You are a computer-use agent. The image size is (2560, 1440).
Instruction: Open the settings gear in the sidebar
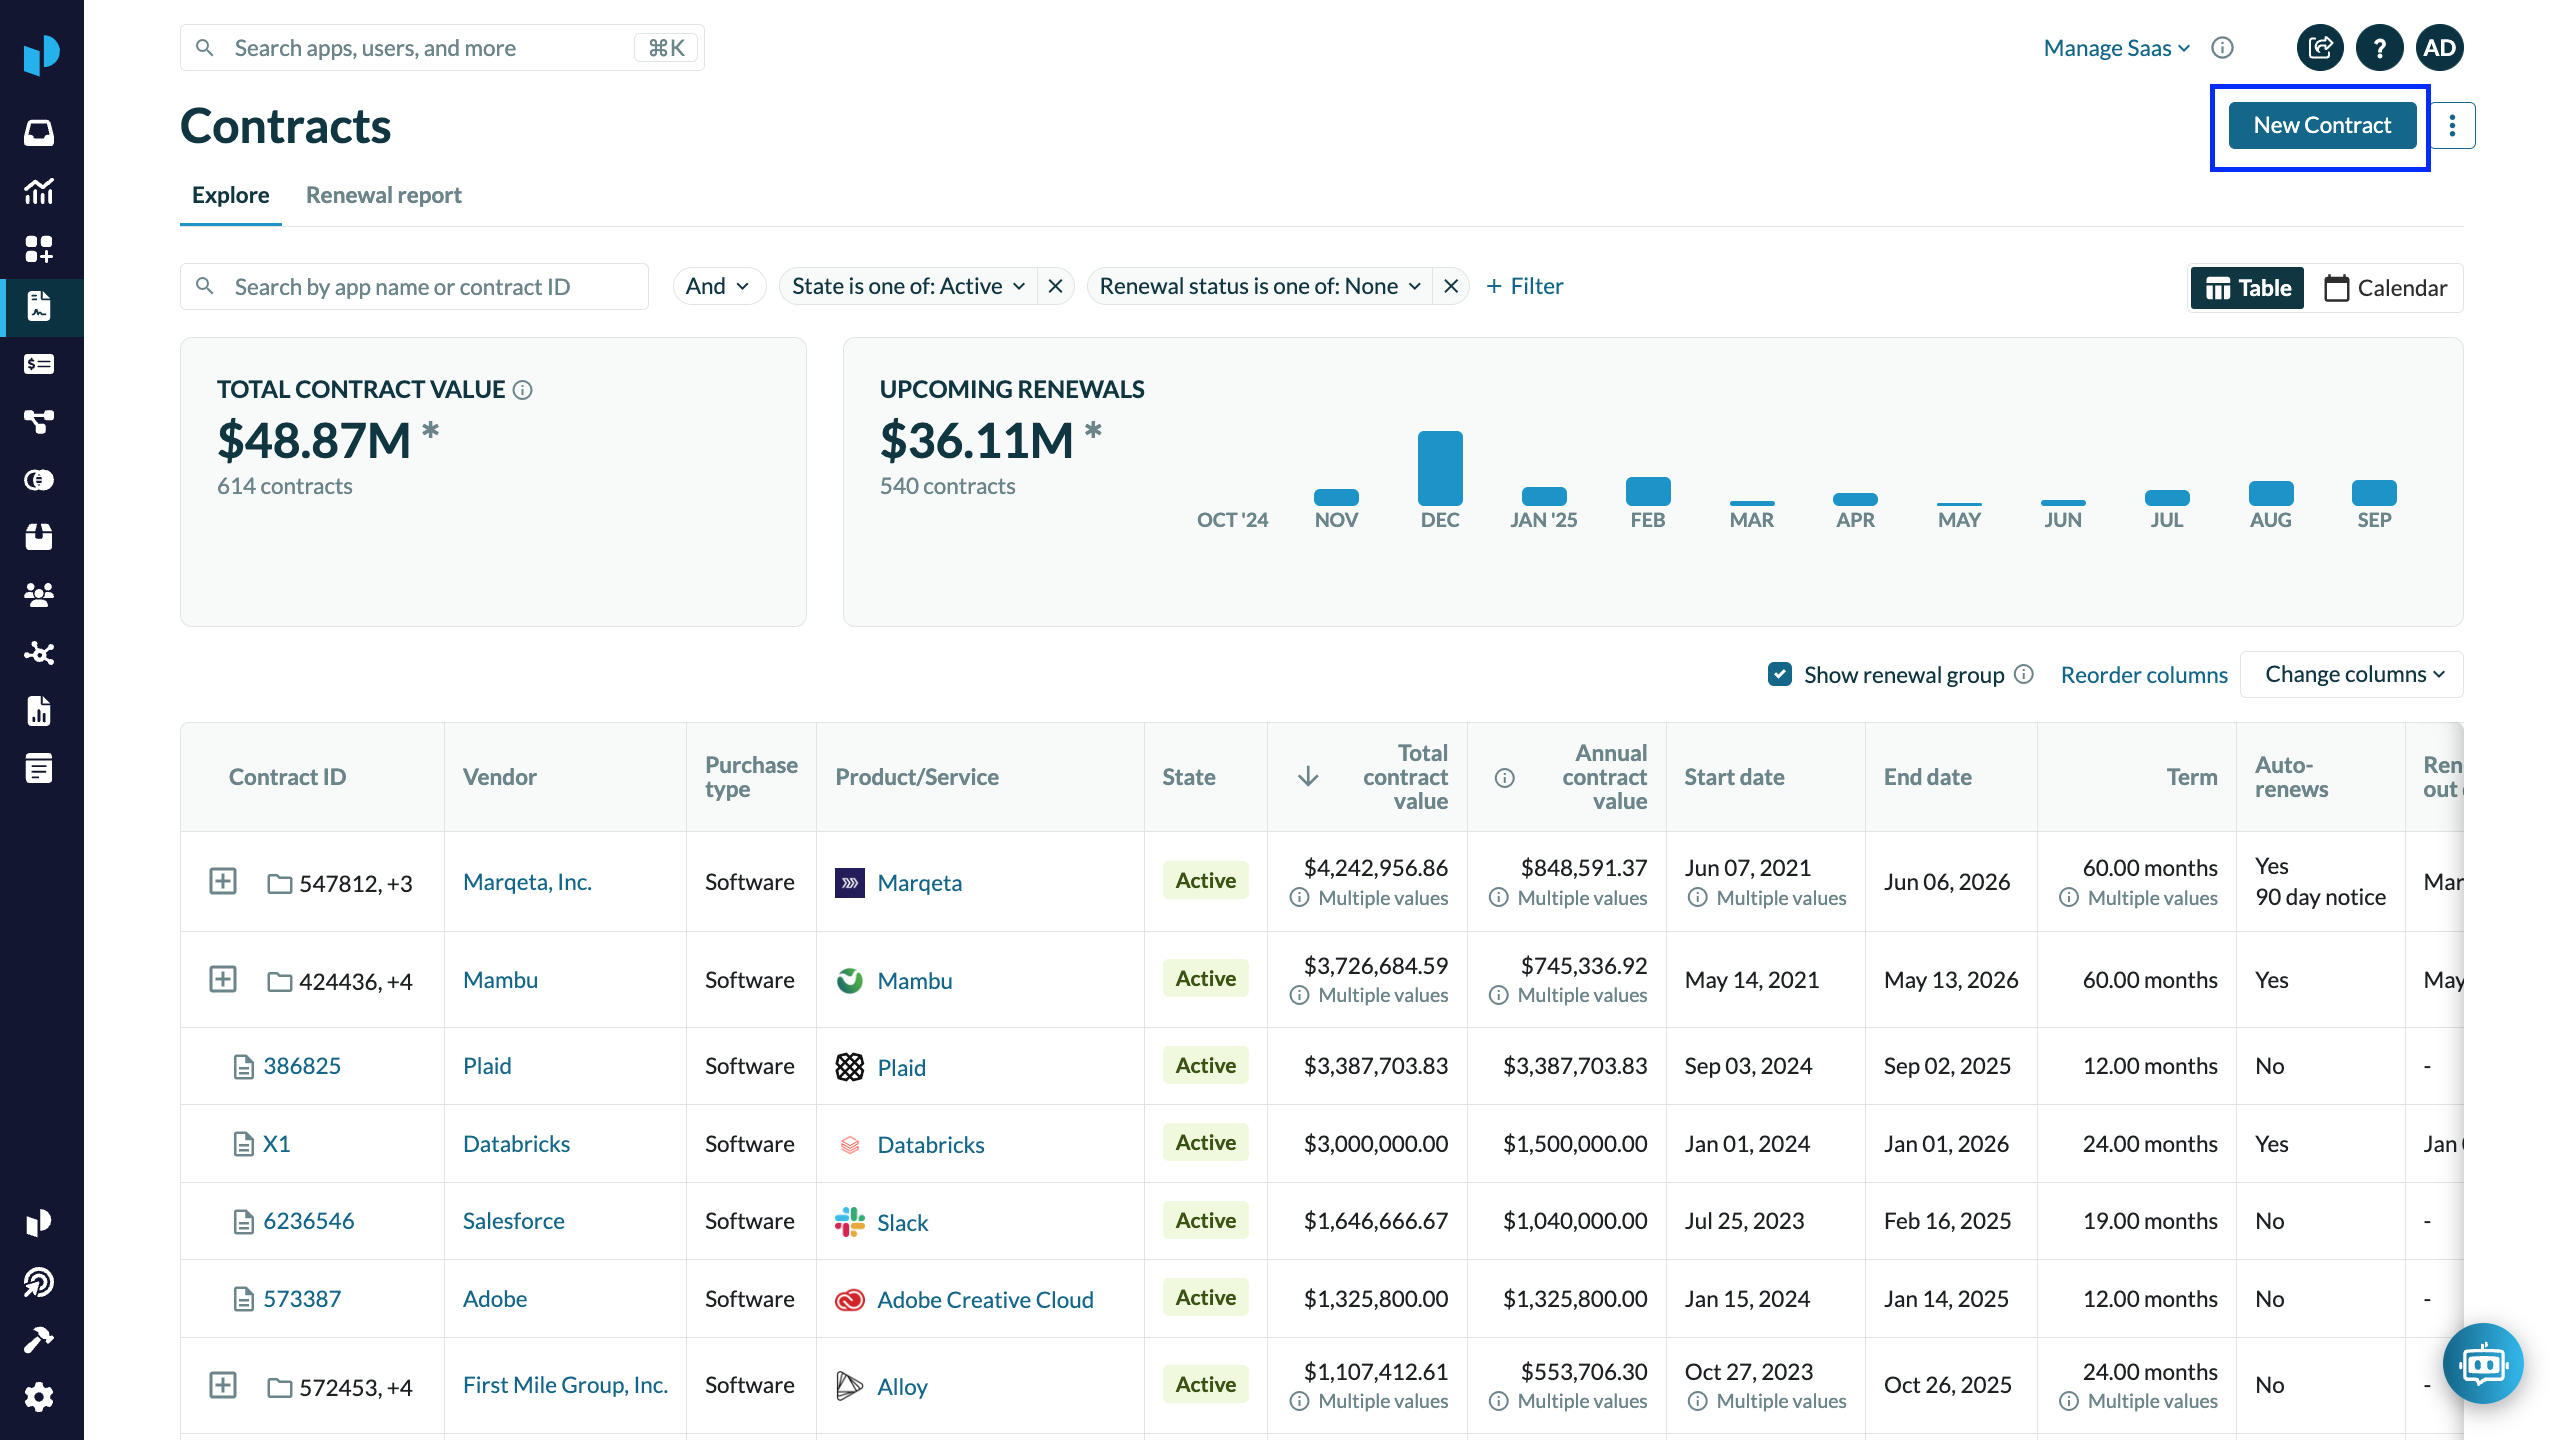pyautogui.click(x=39, y=1397)
